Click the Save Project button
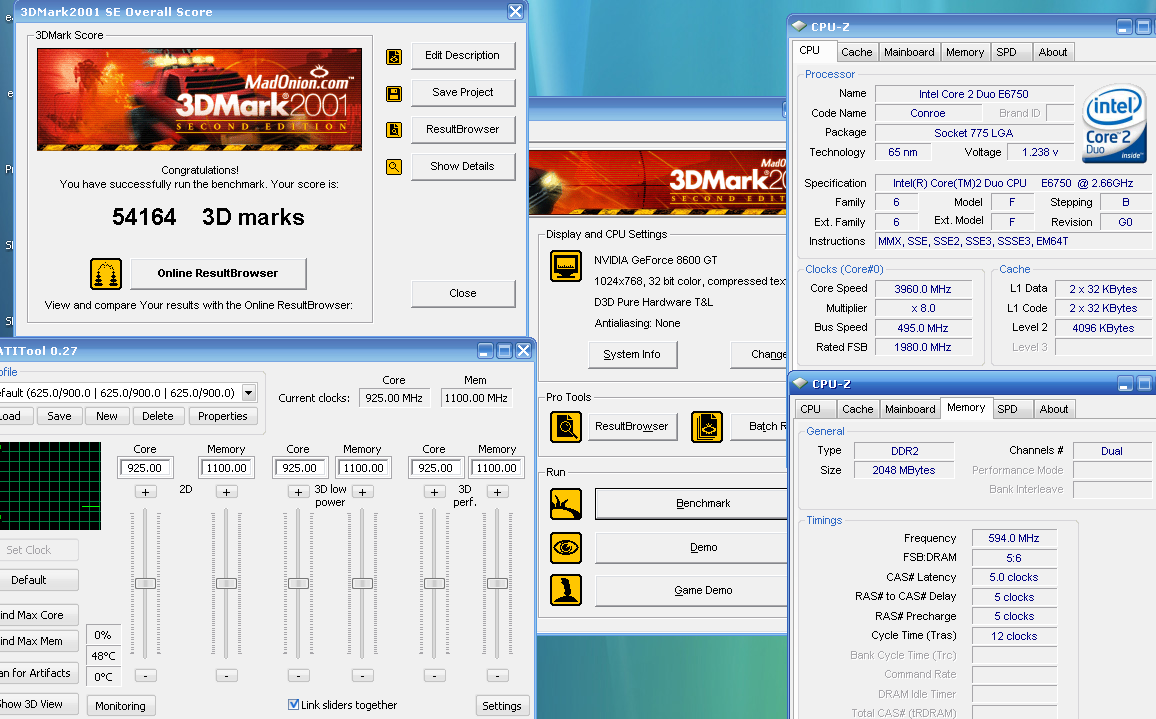Screen dimensions: 1156x719 (x=462, y=92)
